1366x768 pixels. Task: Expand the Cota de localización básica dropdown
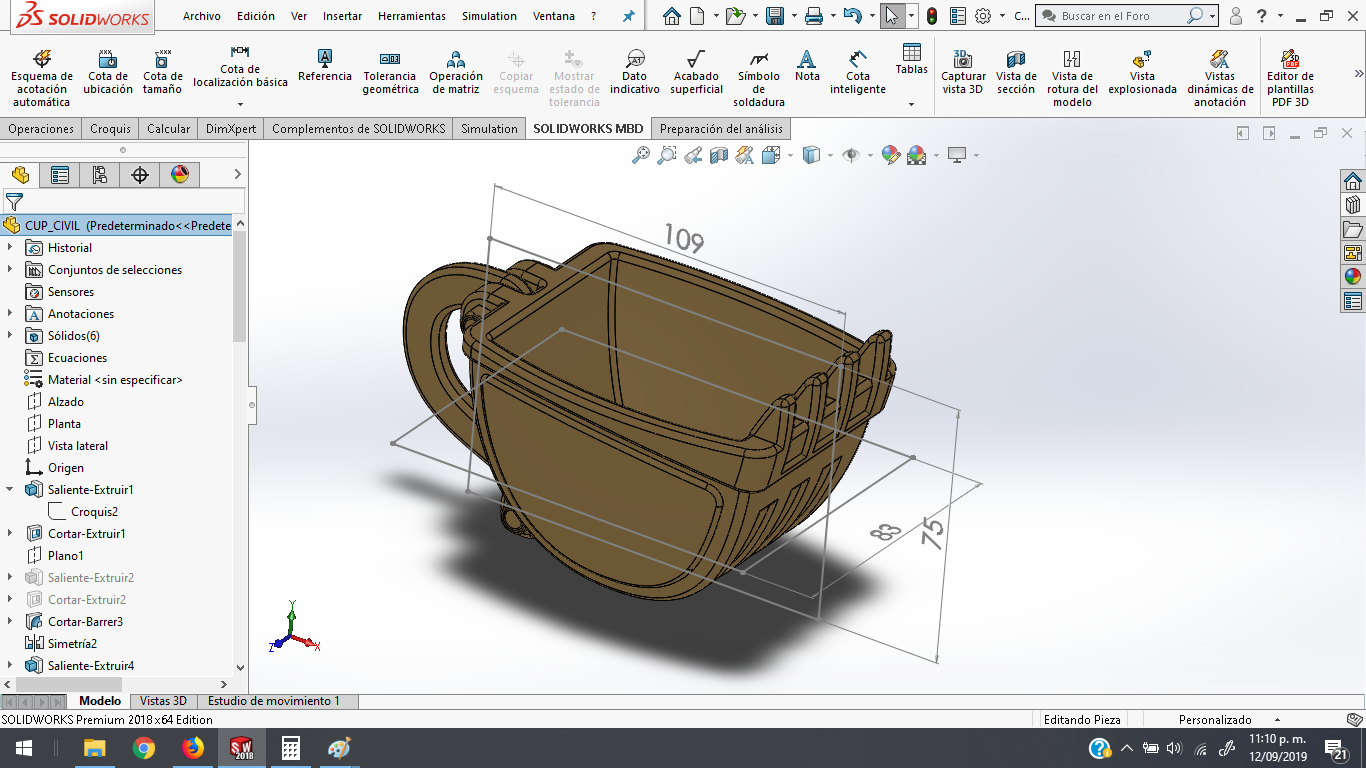pyautogui.click(x=240, y=104)
